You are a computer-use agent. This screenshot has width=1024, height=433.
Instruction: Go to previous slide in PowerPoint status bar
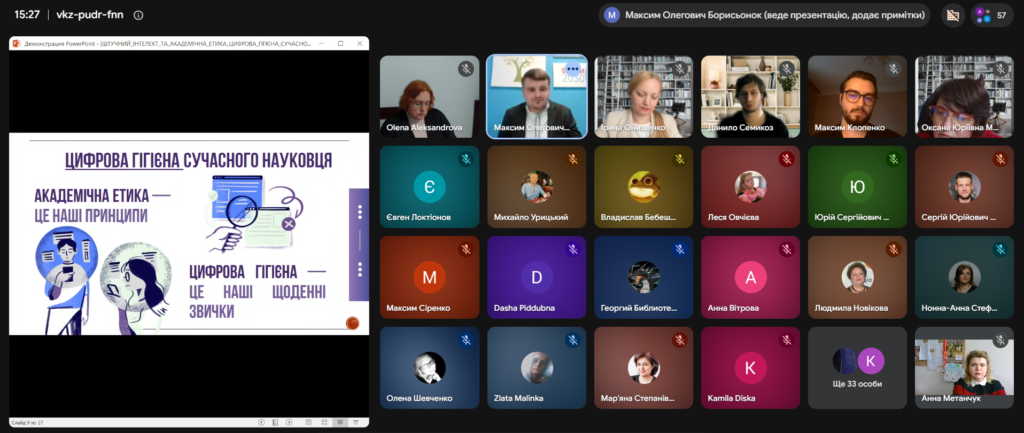(261, 423)
